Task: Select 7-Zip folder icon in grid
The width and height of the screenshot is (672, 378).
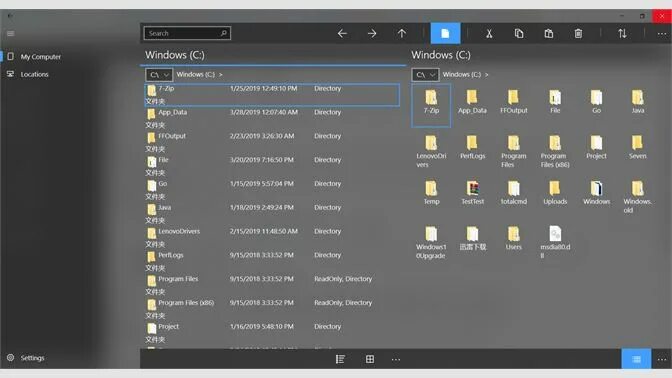Action: [431, 98]
